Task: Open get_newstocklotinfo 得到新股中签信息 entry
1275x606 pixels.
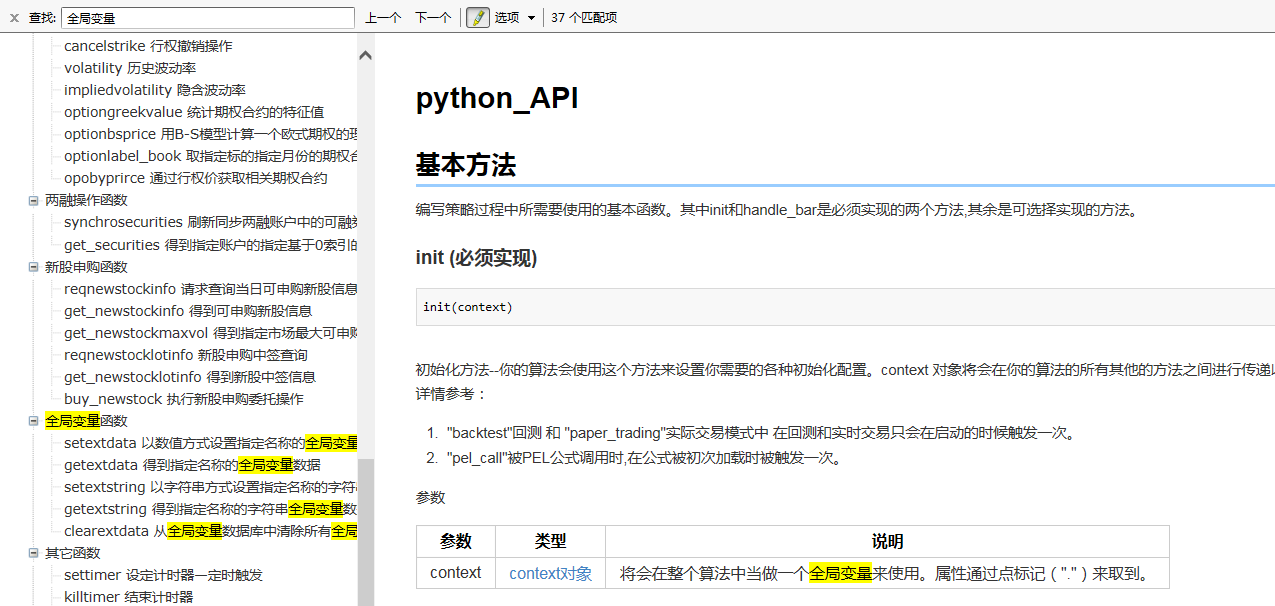Action: point(190,377)
